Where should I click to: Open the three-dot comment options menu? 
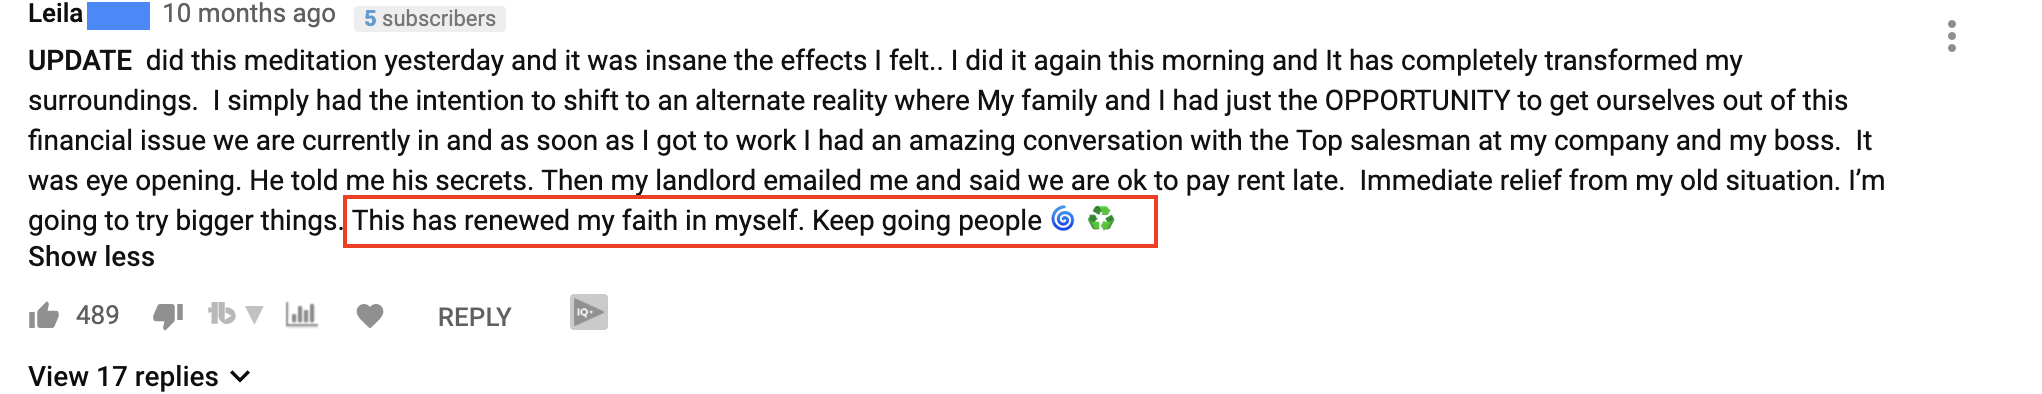[x=1951, y=36]
